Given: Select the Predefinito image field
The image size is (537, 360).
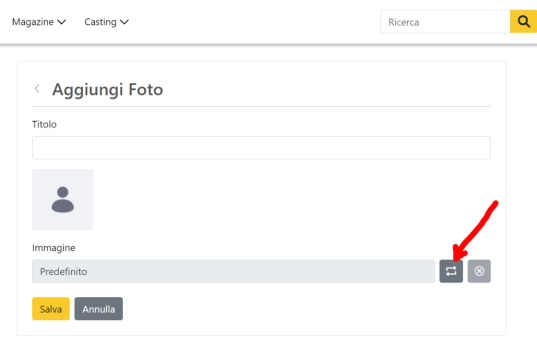Looking at the screenshot, I should (x=233, y=271).
